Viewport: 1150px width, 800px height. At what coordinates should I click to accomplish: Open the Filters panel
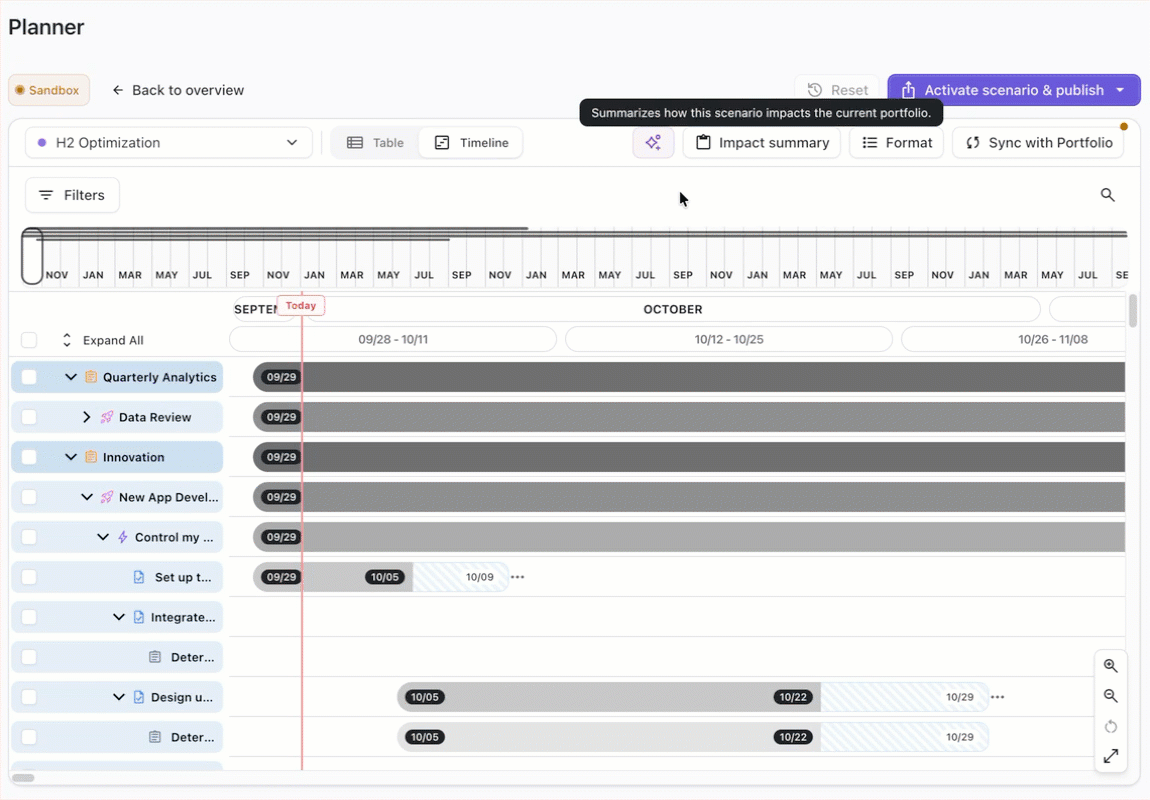coord(72,195)
